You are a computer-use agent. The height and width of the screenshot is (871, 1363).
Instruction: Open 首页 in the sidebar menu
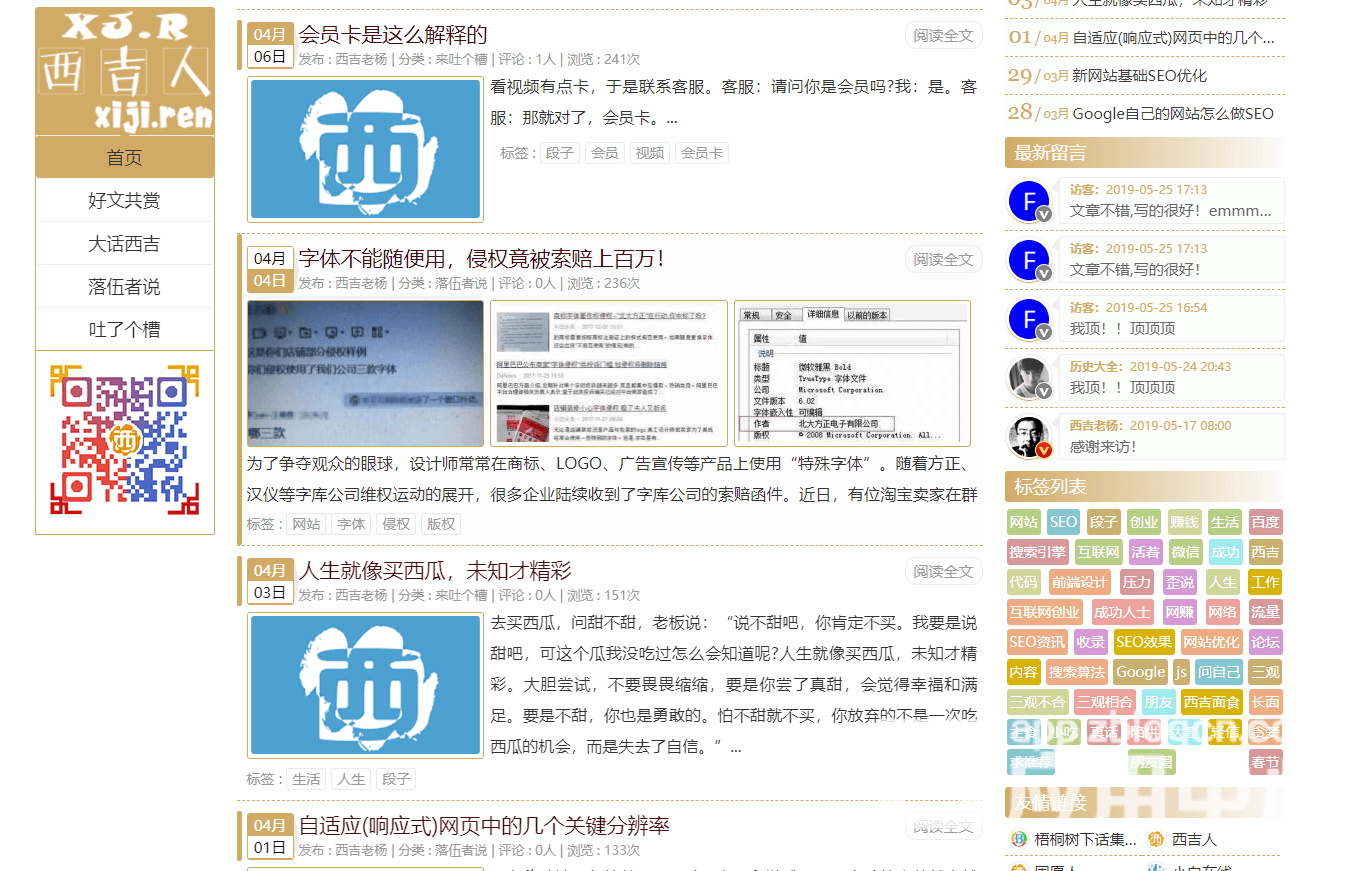[125, 157]
